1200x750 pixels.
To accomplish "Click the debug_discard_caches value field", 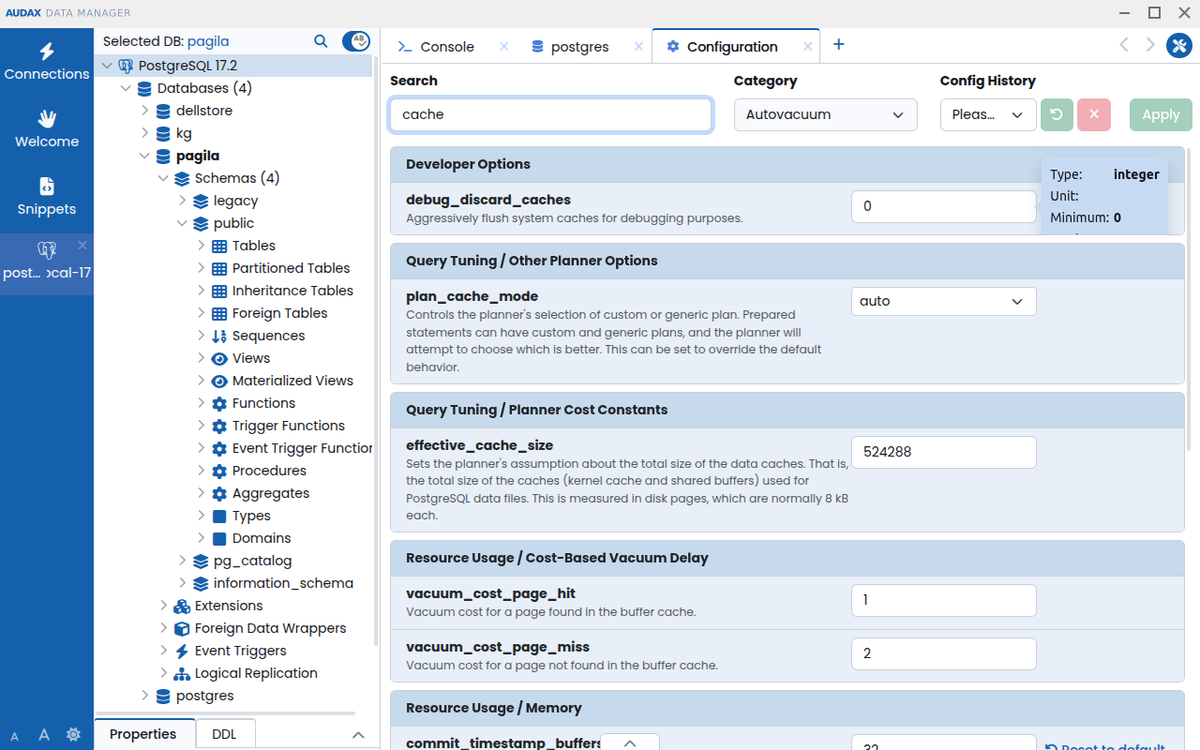I will pyautogui.click(x=944, y=206).
